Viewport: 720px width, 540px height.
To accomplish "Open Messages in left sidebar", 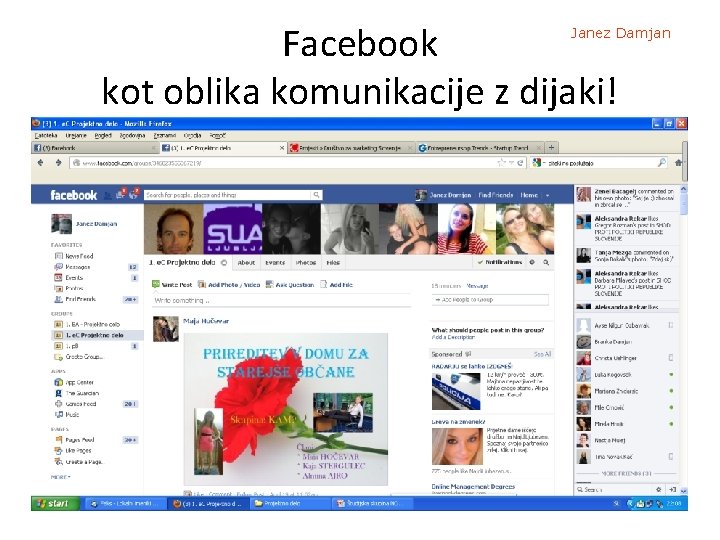I will 73,267.
